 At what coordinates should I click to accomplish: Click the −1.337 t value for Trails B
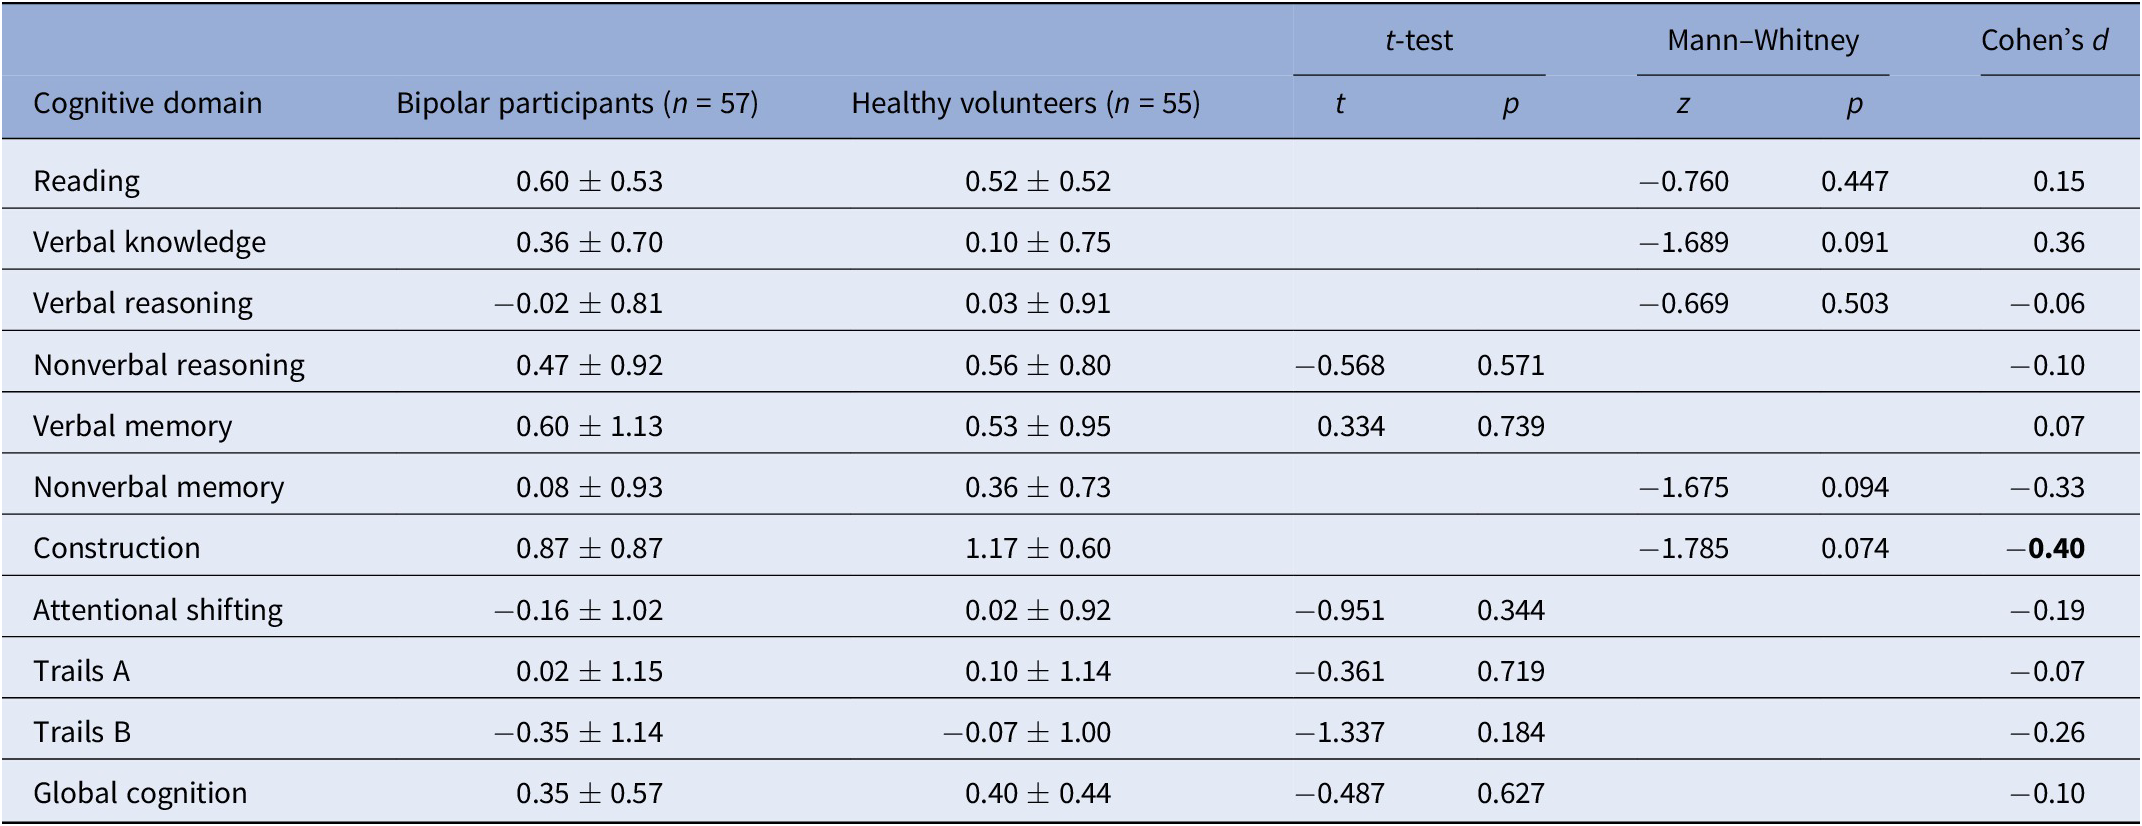coord(1340,732)
